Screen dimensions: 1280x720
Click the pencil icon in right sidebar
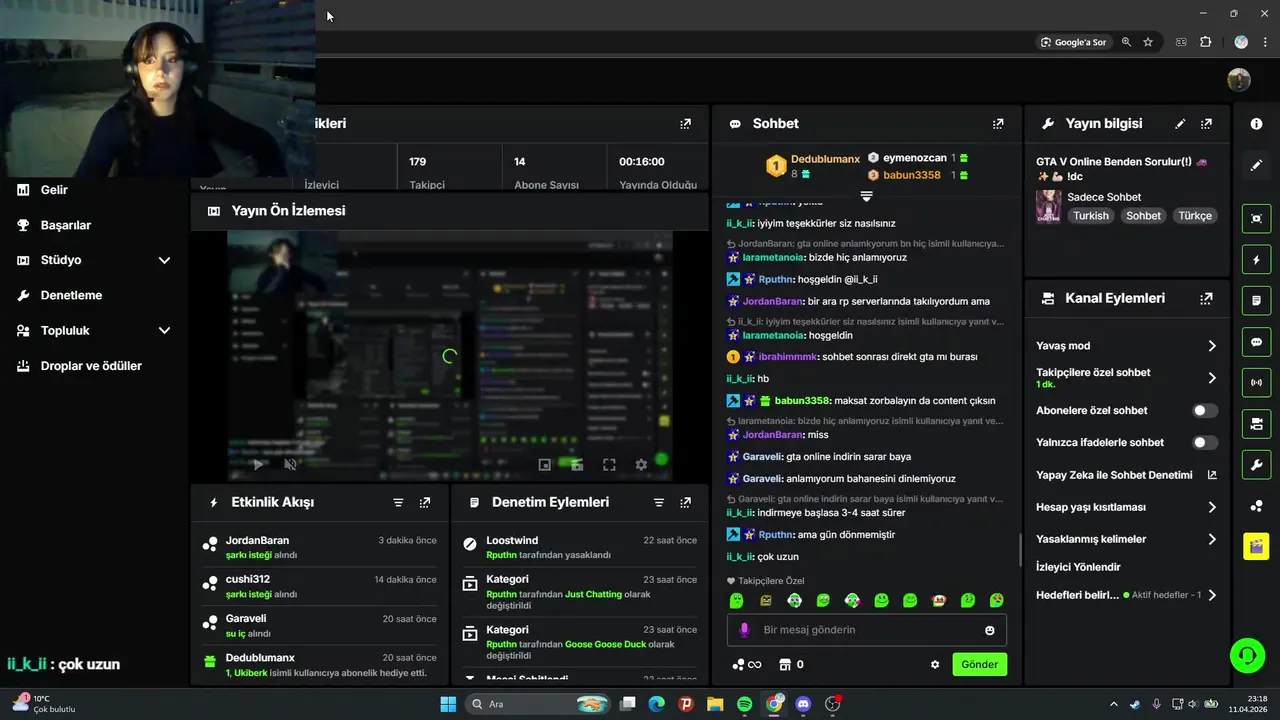[x=1256, y=165]
